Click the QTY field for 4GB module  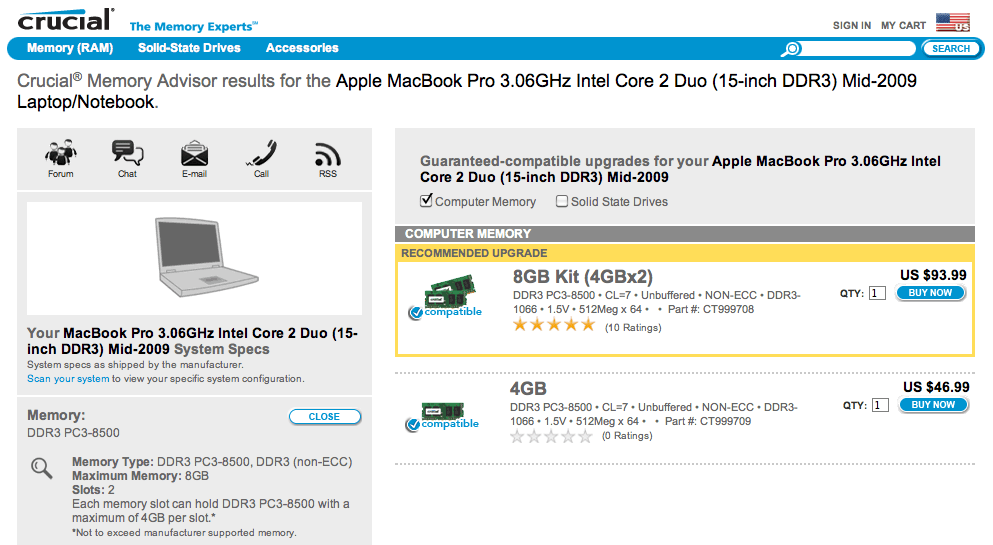pos(880,405)
